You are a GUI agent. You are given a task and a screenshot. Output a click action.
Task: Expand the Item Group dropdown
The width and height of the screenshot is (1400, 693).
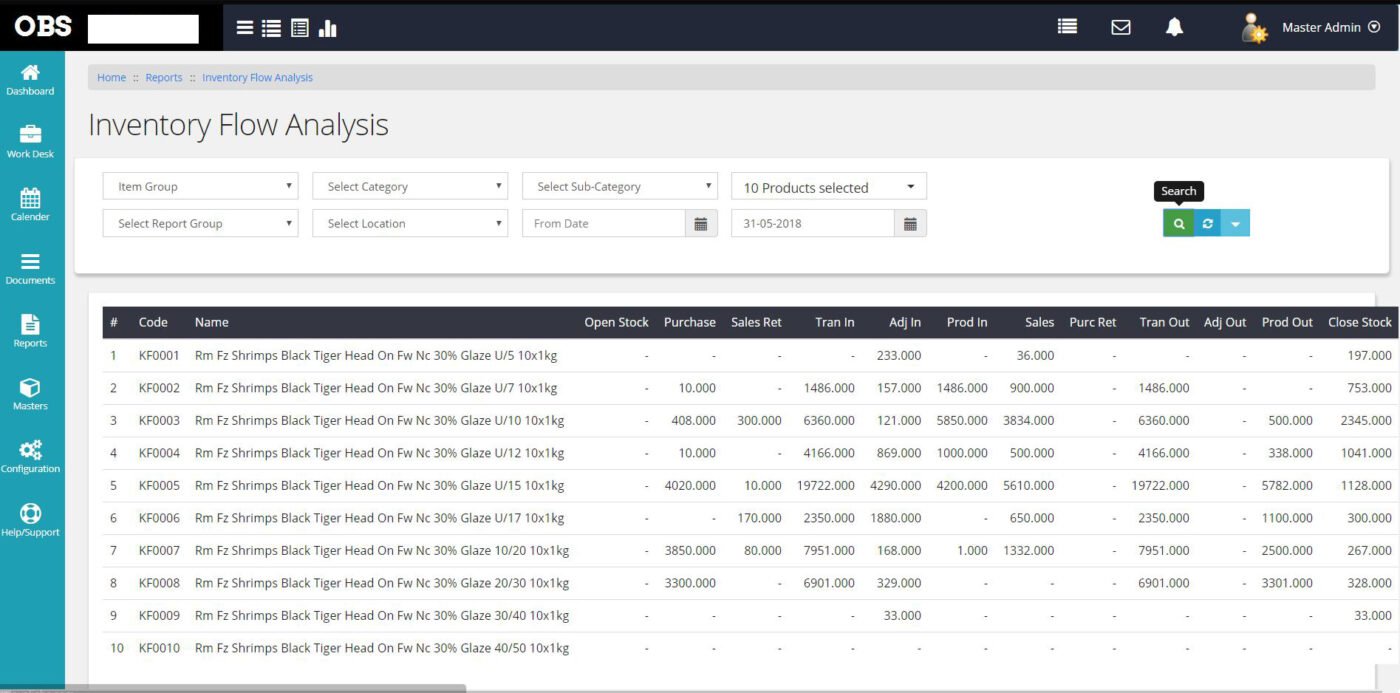(200, 187)
